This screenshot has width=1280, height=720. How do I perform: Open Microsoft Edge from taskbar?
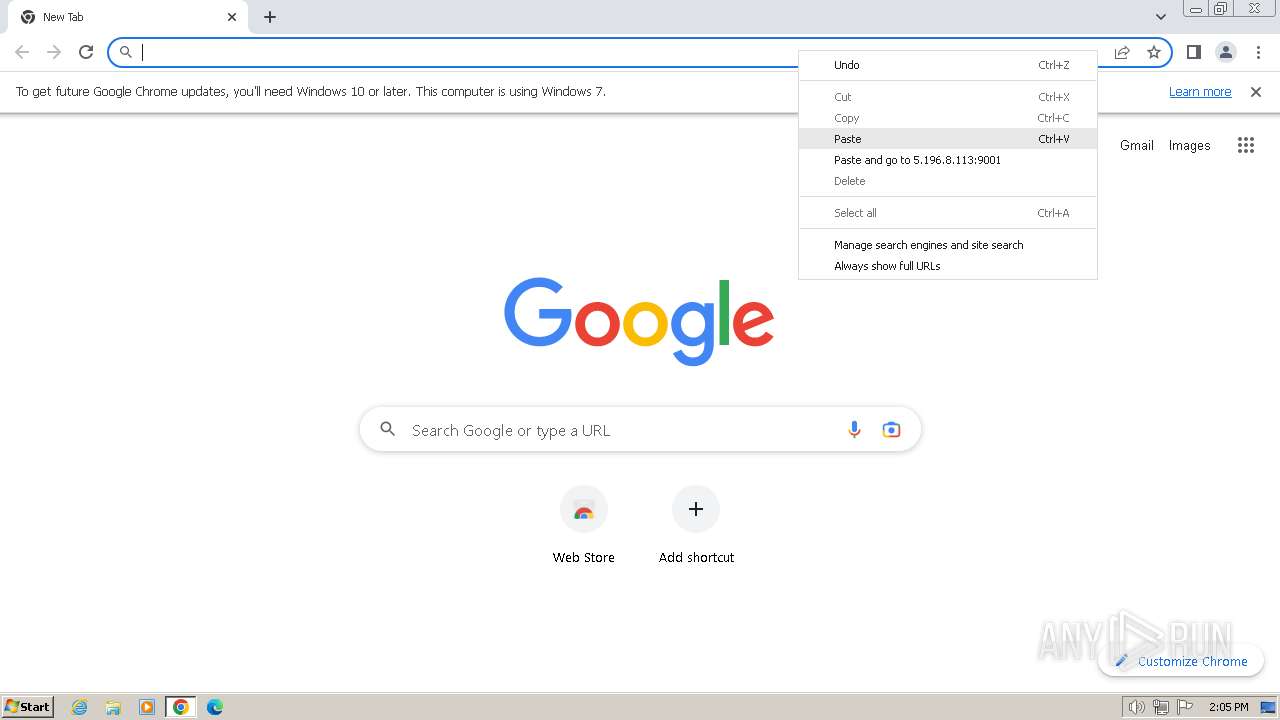pos(215,707)
